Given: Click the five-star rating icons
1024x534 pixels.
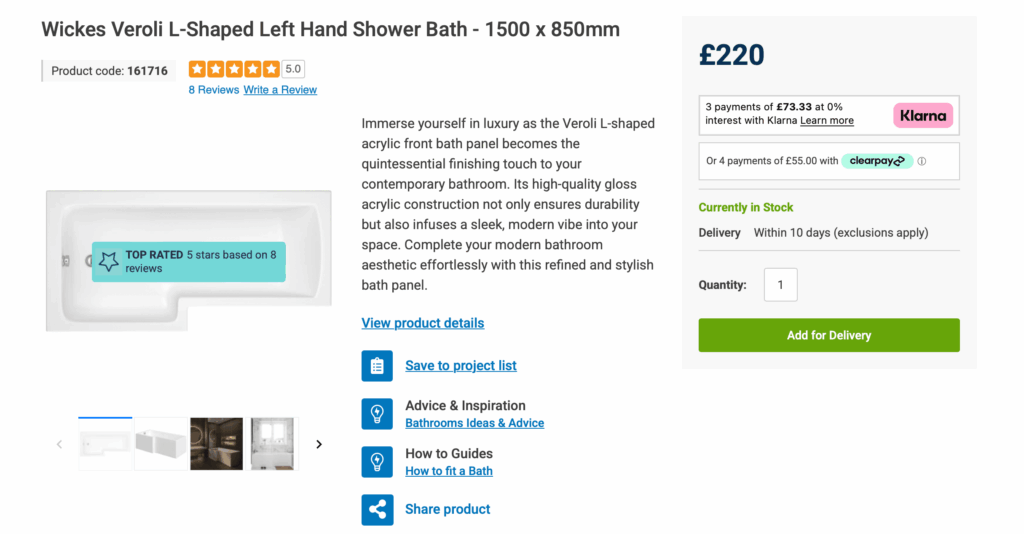Looking at the screenshot, I should 234,69.
